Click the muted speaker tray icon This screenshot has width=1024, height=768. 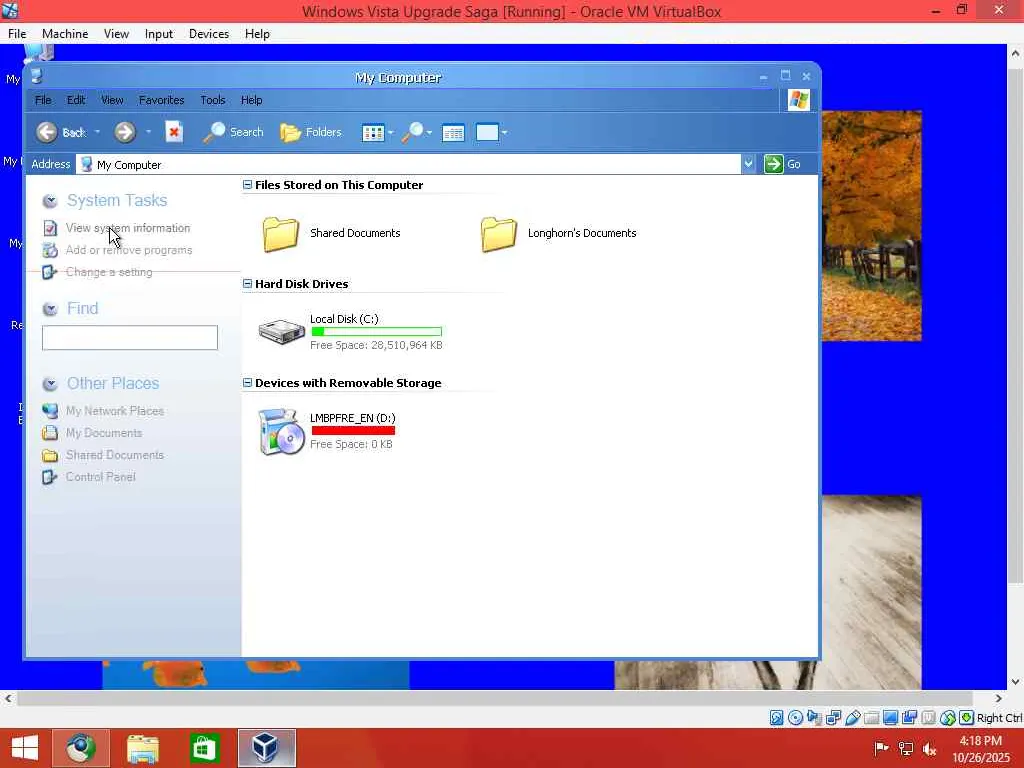(929, 748)
